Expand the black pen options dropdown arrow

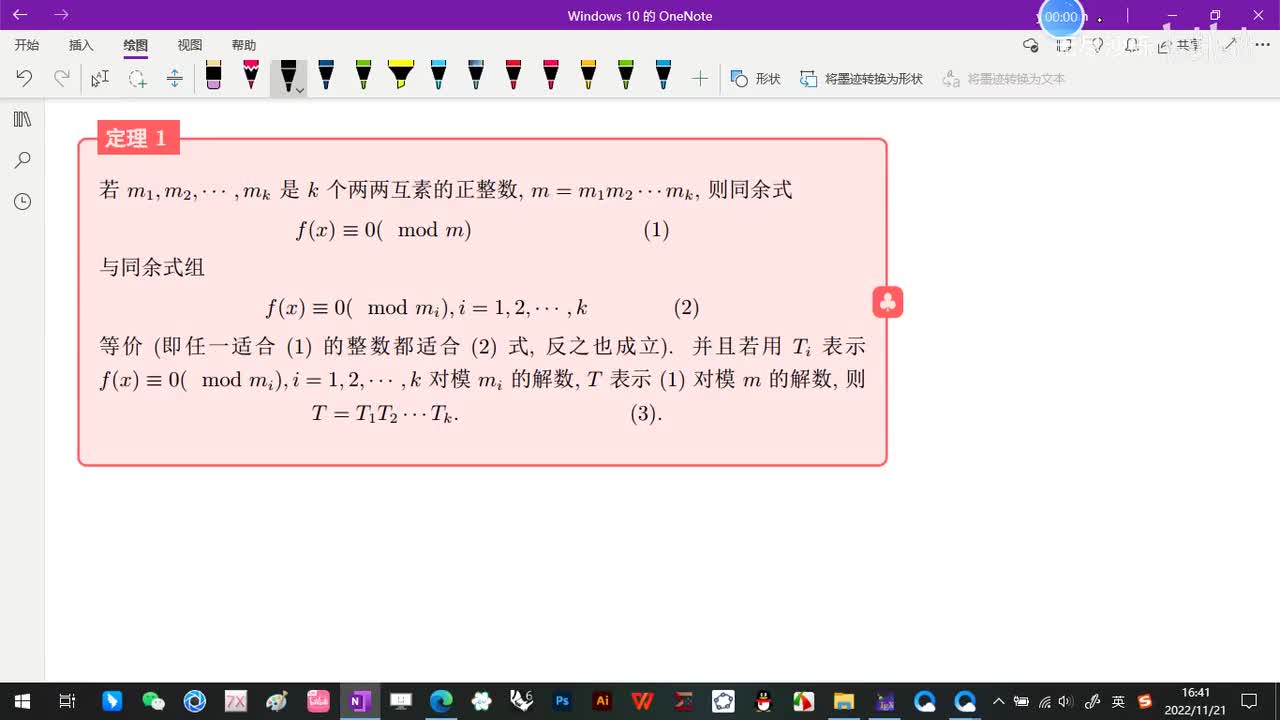pos(299,90)
